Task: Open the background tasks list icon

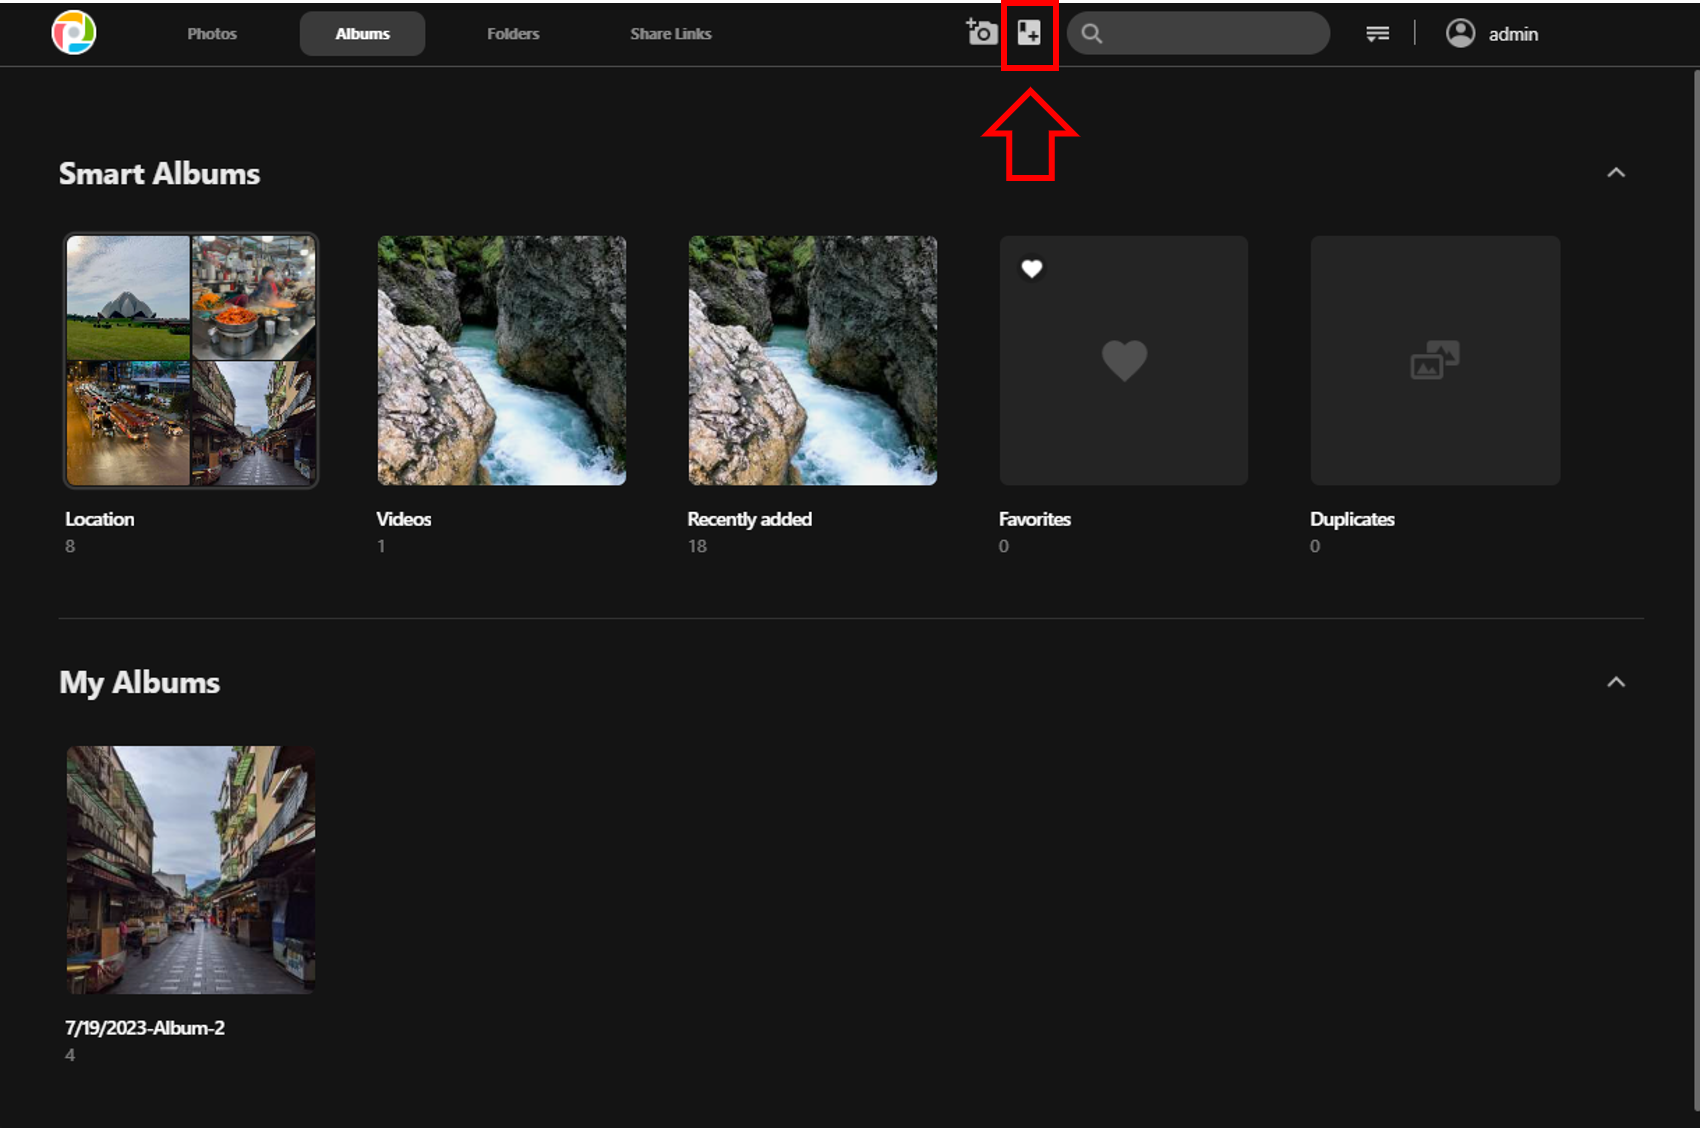Action: pos(1377,34)
